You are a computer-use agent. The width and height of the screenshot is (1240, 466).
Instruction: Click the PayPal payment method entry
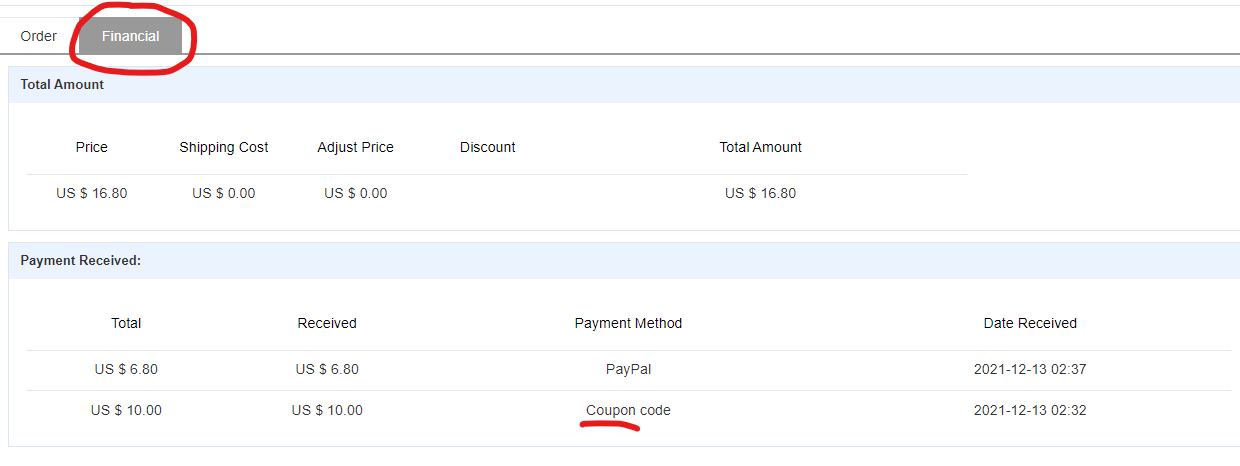(x=628, y=369)
